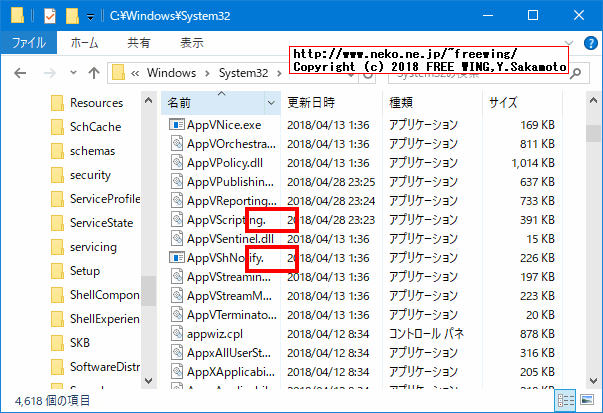
Task: Switch to Large icons view in status bar
Action: (587, 400)
